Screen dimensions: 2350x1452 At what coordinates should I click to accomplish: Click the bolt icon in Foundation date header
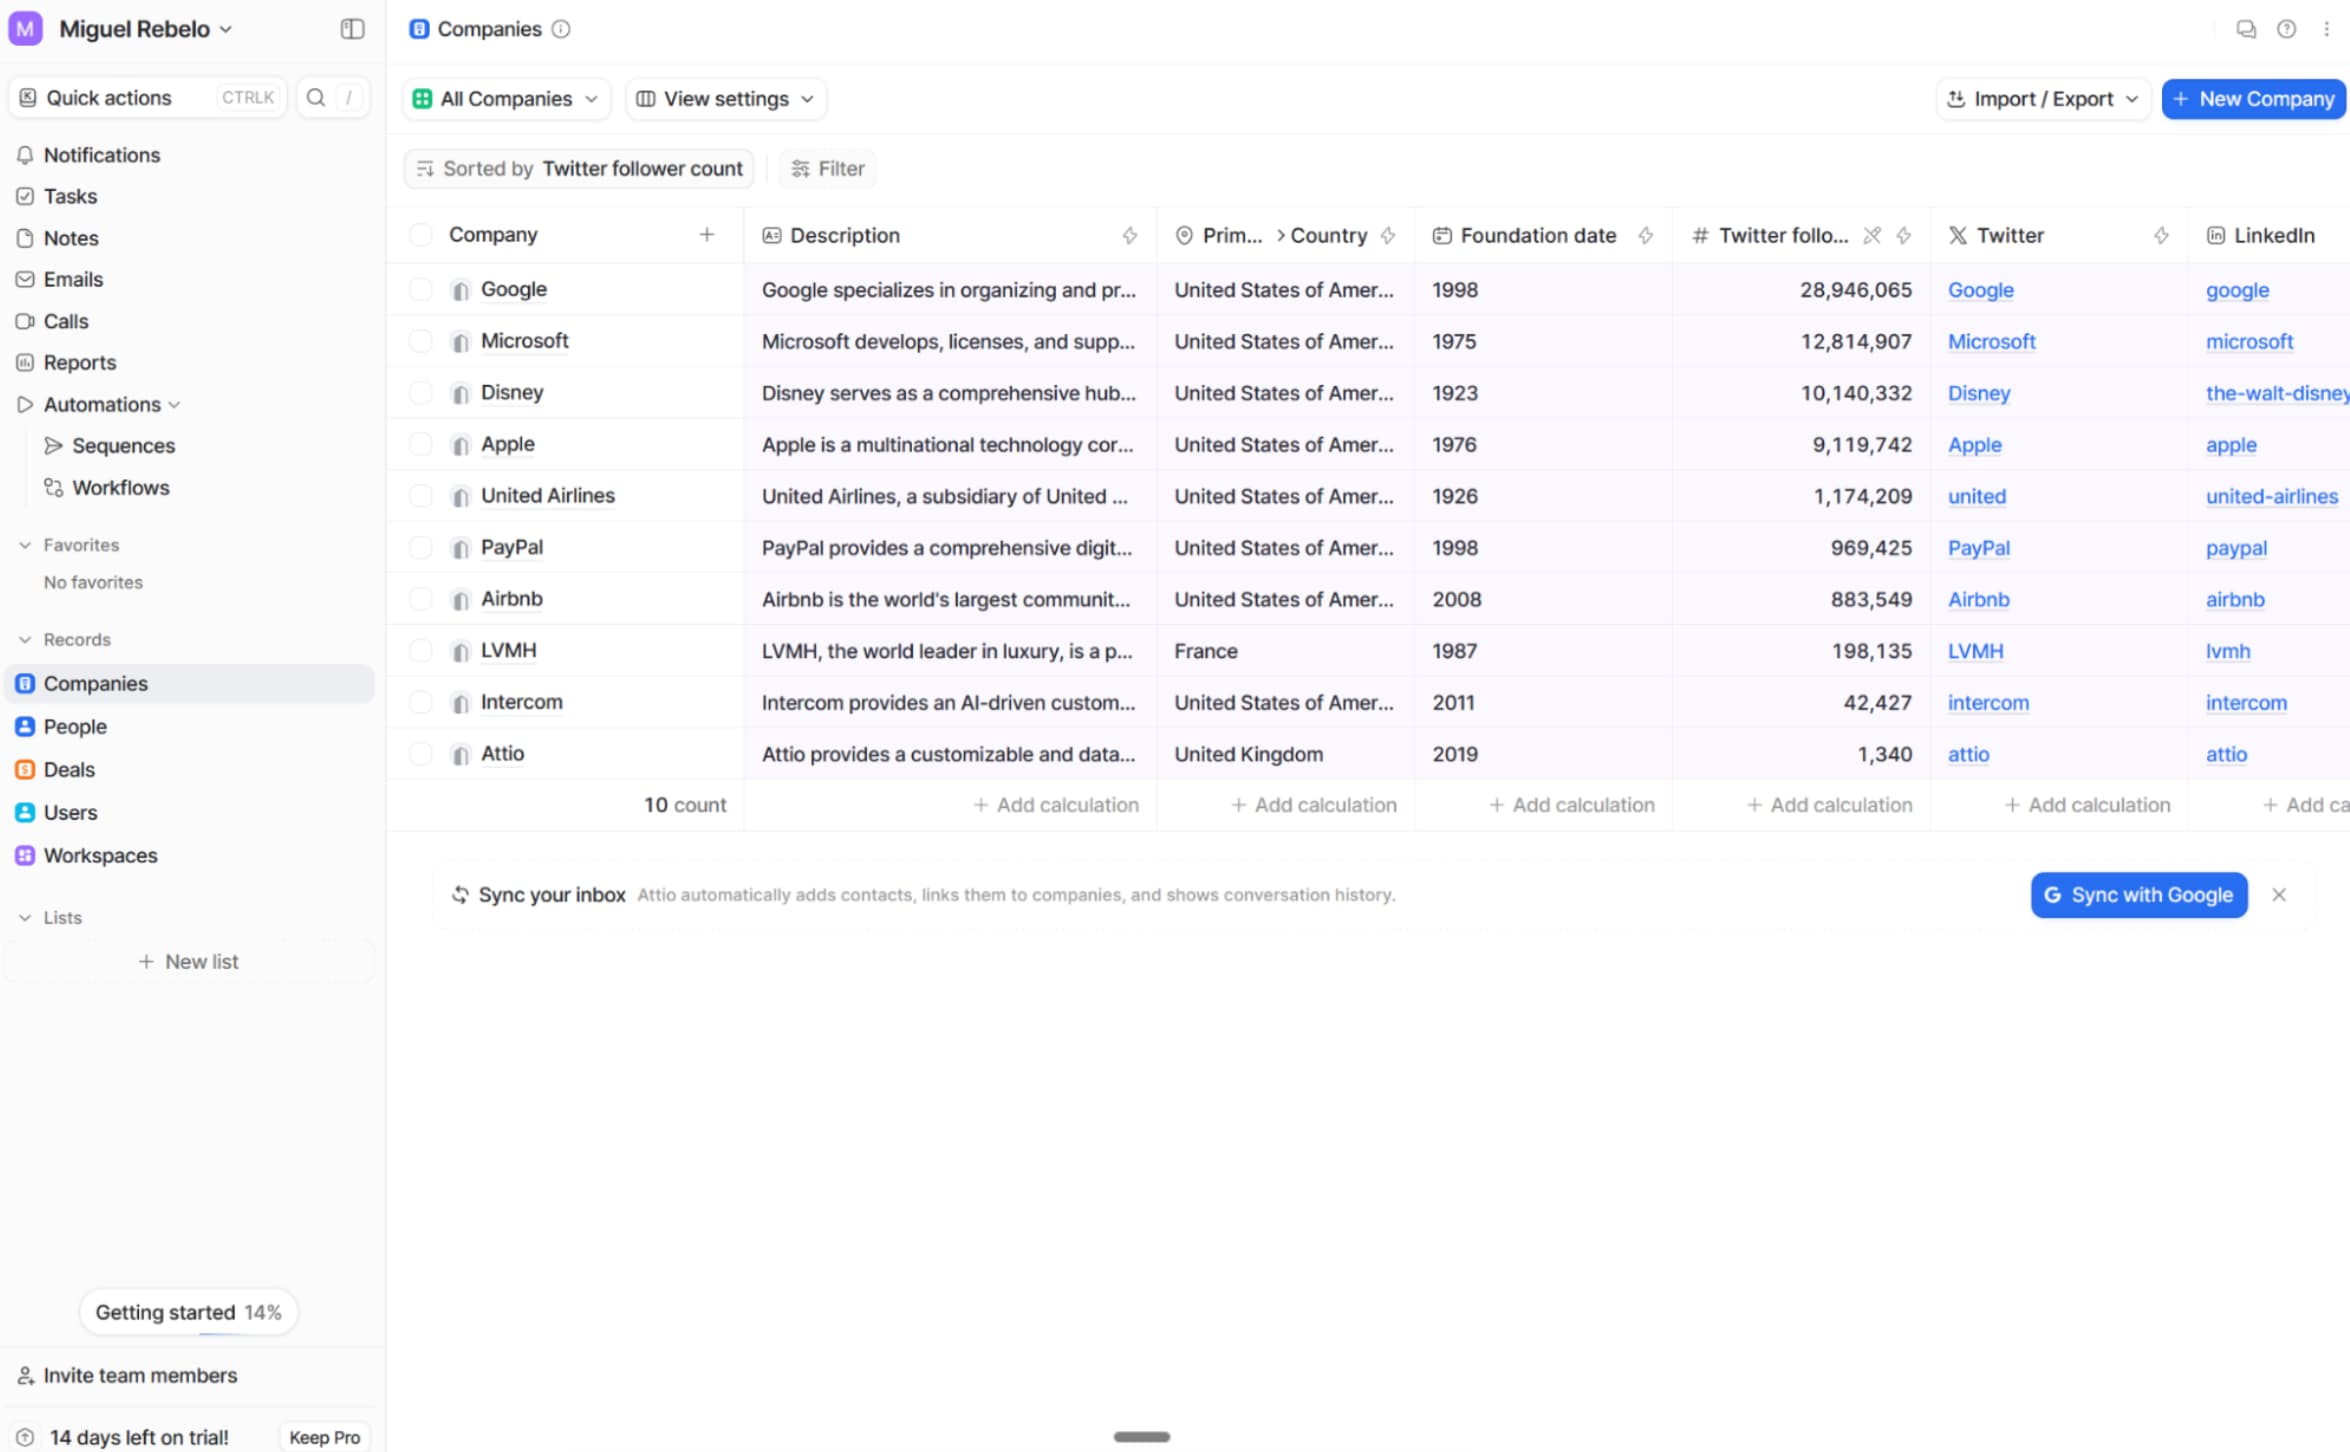point(1645,235)
